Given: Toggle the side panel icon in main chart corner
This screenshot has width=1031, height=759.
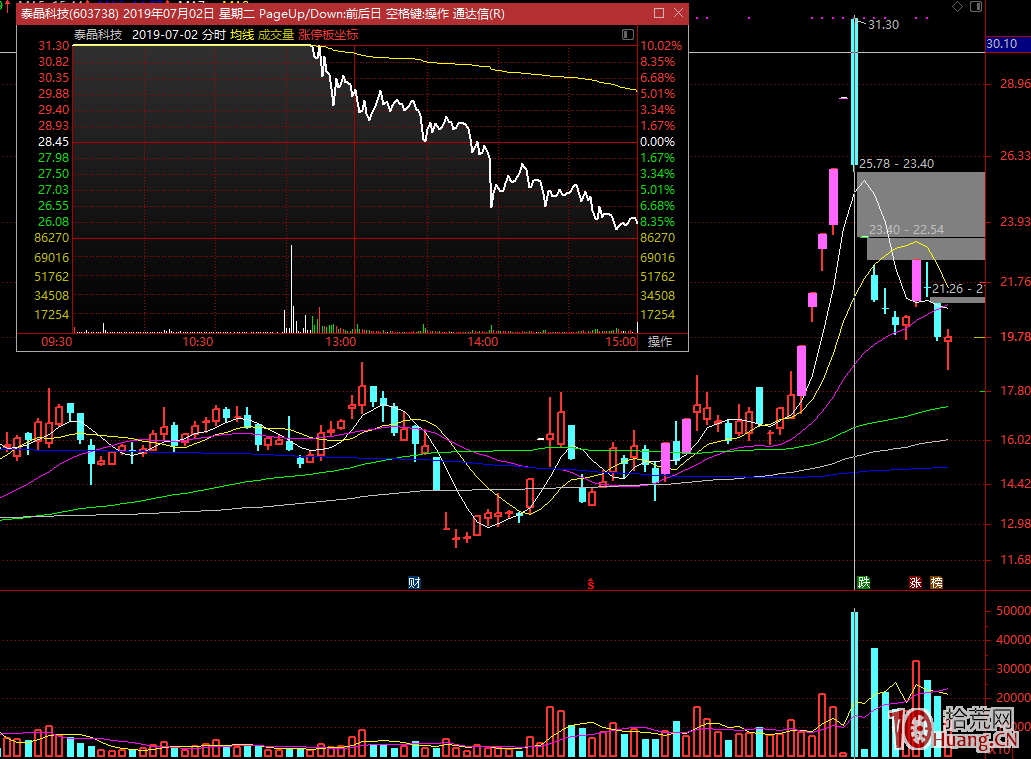Looking at the screenshot, I should [977, 7].
